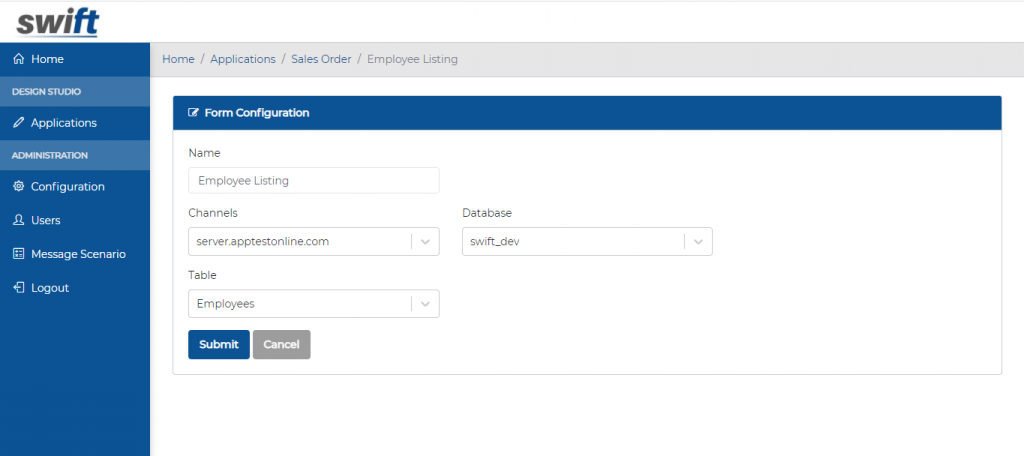Viewport: 1024px width, 456px height.
Task: Go to Applications breadcrumb link
Action: pos(243,59)
